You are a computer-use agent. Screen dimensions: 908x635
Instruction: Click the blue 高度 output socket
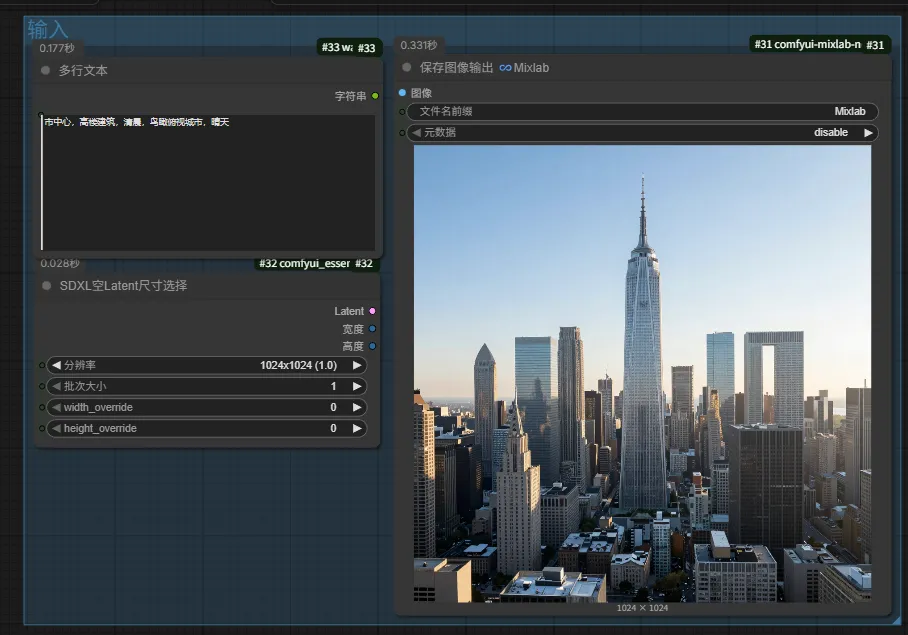point(372,346)
